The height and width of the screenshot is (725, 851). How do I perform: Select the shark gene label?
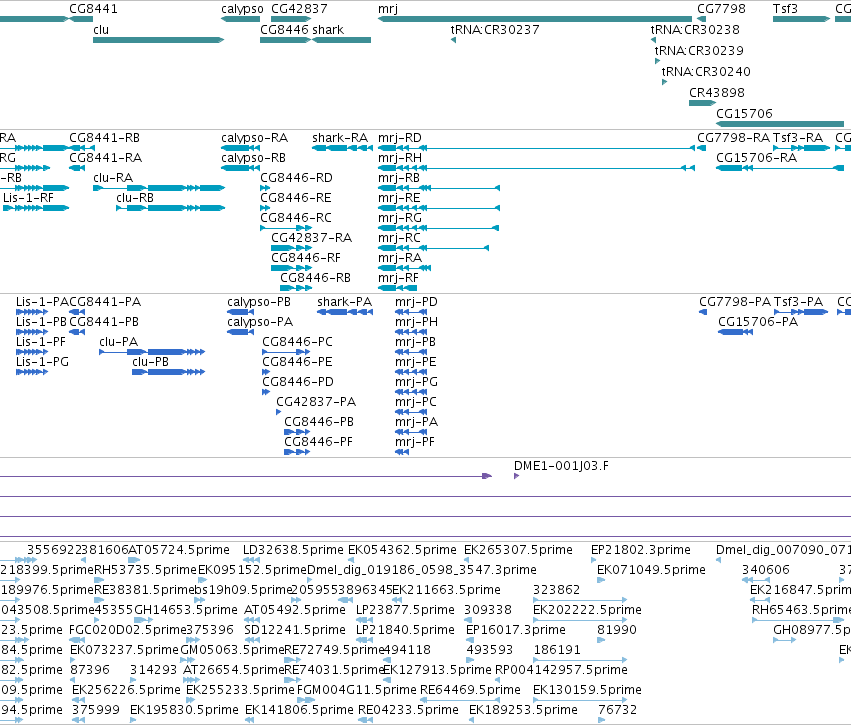(328, 30)
